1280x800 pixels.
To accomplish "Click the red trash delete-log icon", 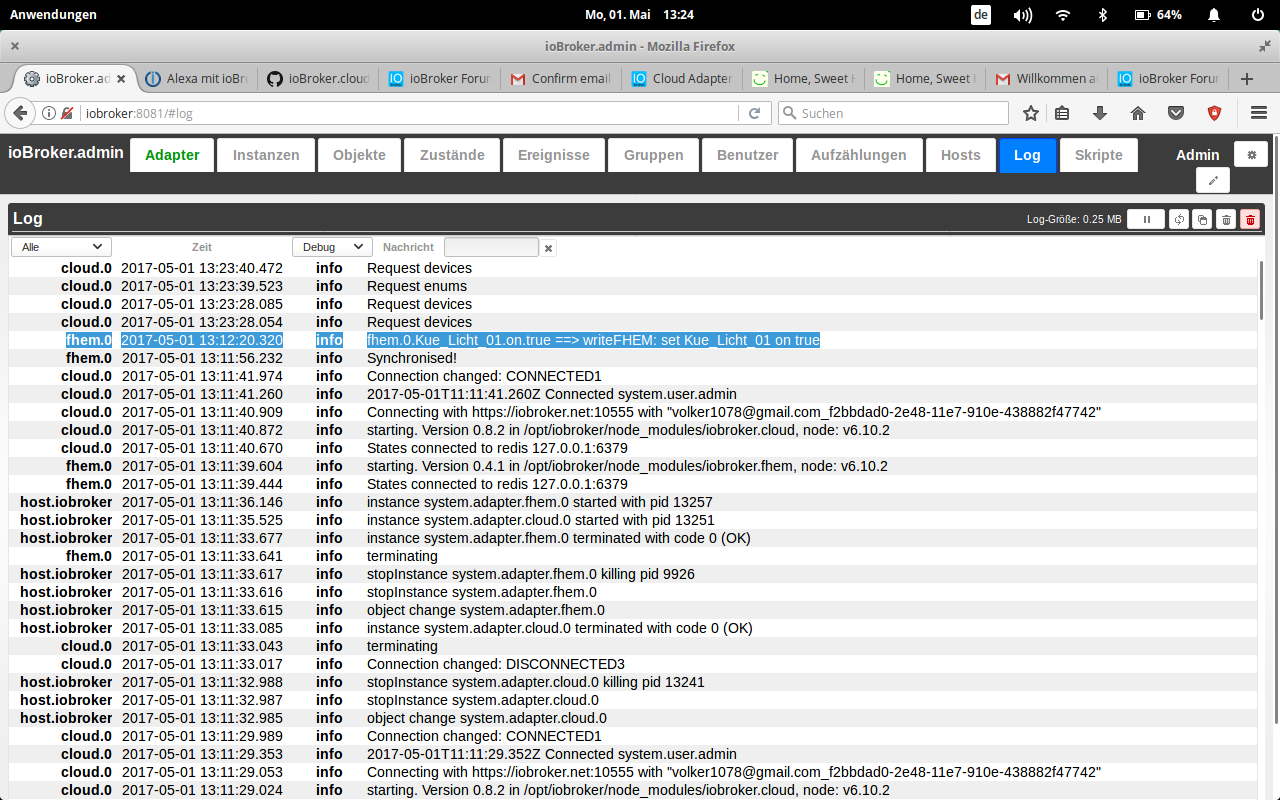I will [x=1250, y=219].
